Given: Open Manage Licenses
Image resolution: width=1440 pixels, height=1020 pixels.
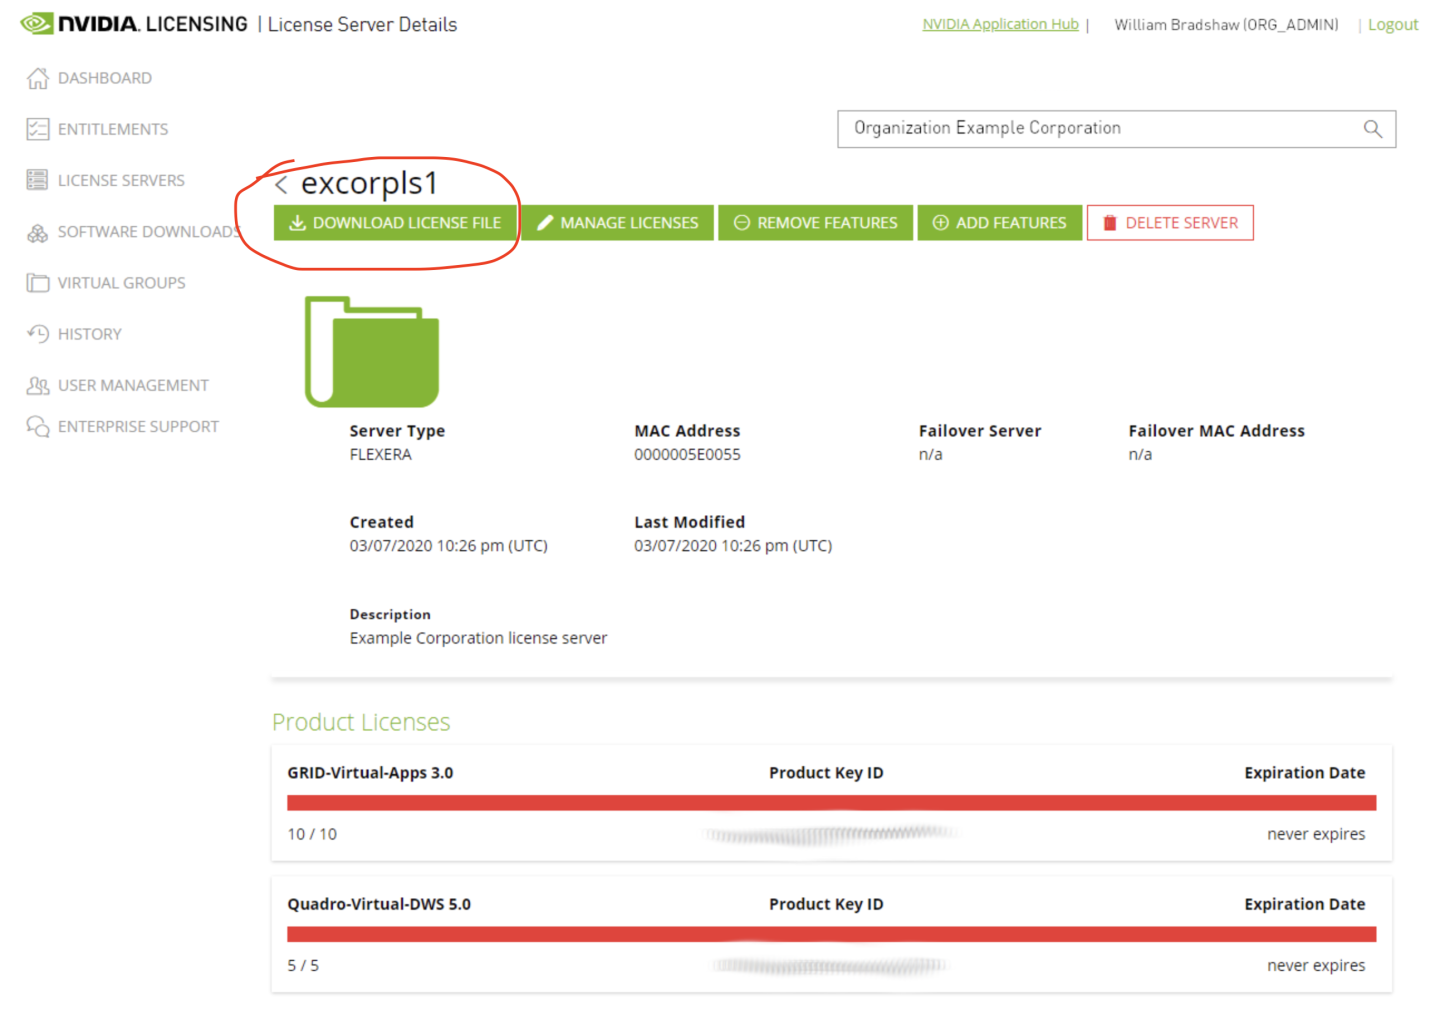Looking at the screenshot, I should click(x=617, y=223).
